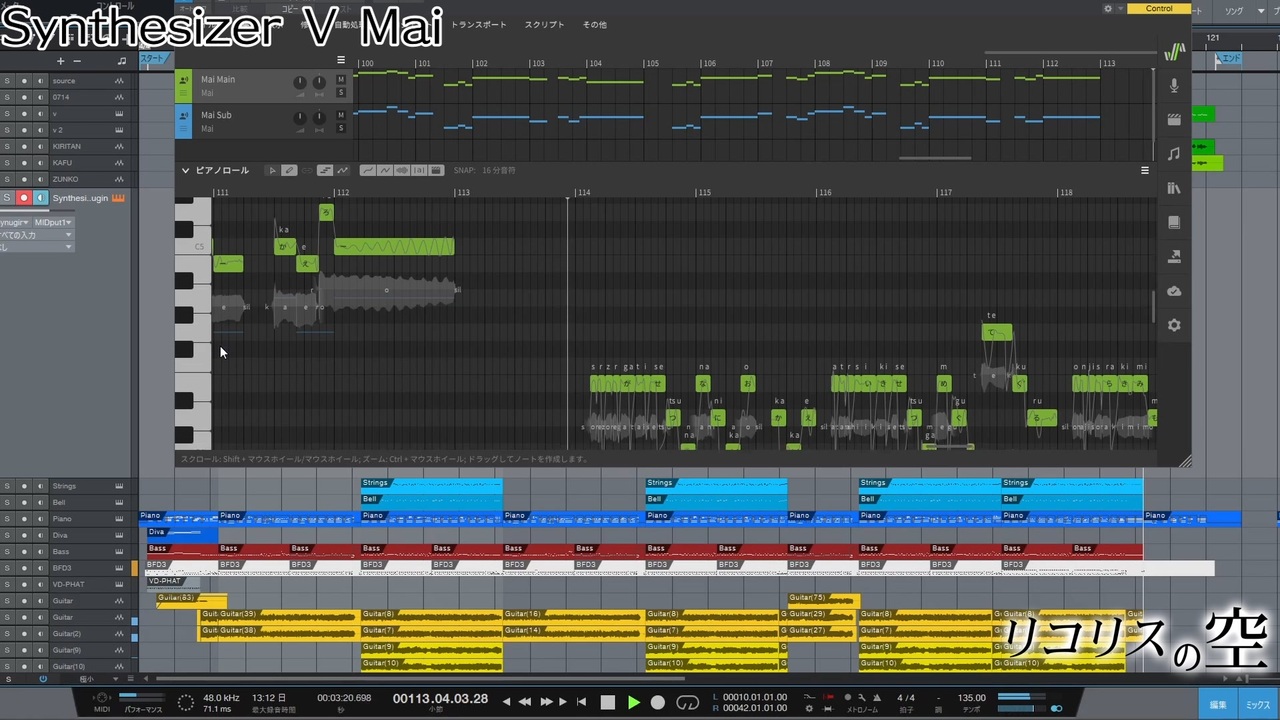Select the KIRITAN track name
Image resolution: width=1280 pixels, height=720 pixels.
[x=66, y=146]
